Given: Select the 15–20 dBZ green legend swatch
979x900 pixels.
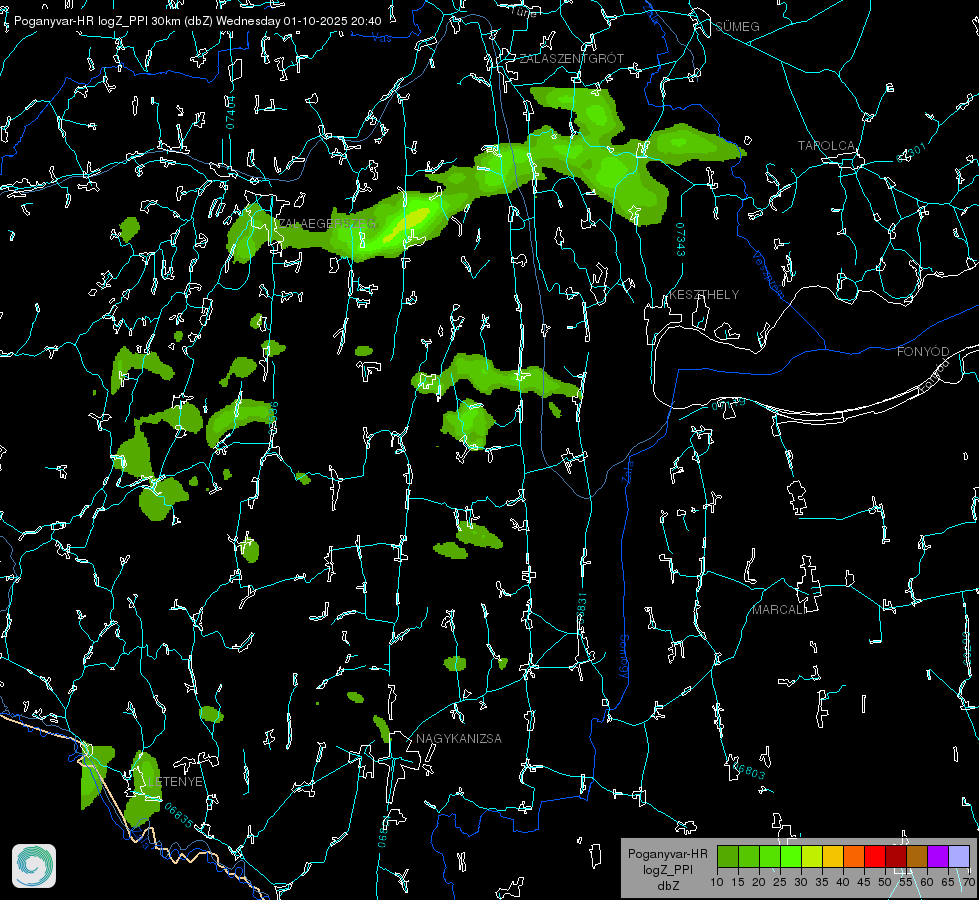Looking at the screenshot, I should pos(749,856).
